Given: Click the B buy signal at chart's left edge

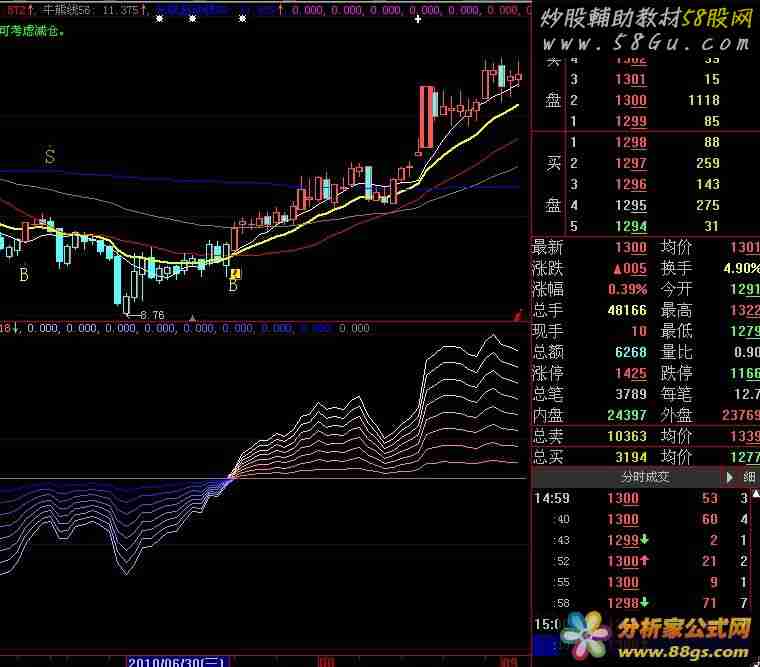Looking at the screenshot, I should tap(23, 274).
